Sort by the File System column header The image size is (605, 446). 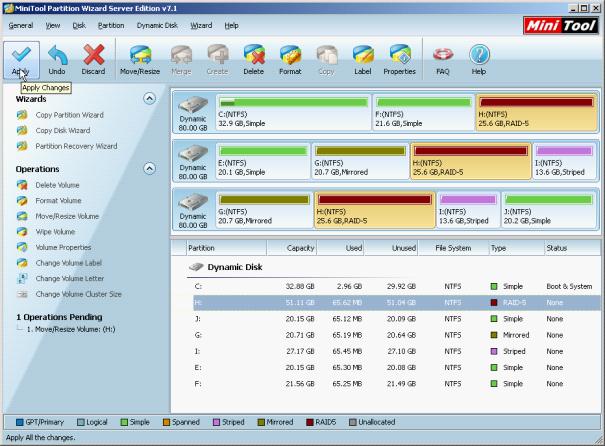(x=453, y=248)
